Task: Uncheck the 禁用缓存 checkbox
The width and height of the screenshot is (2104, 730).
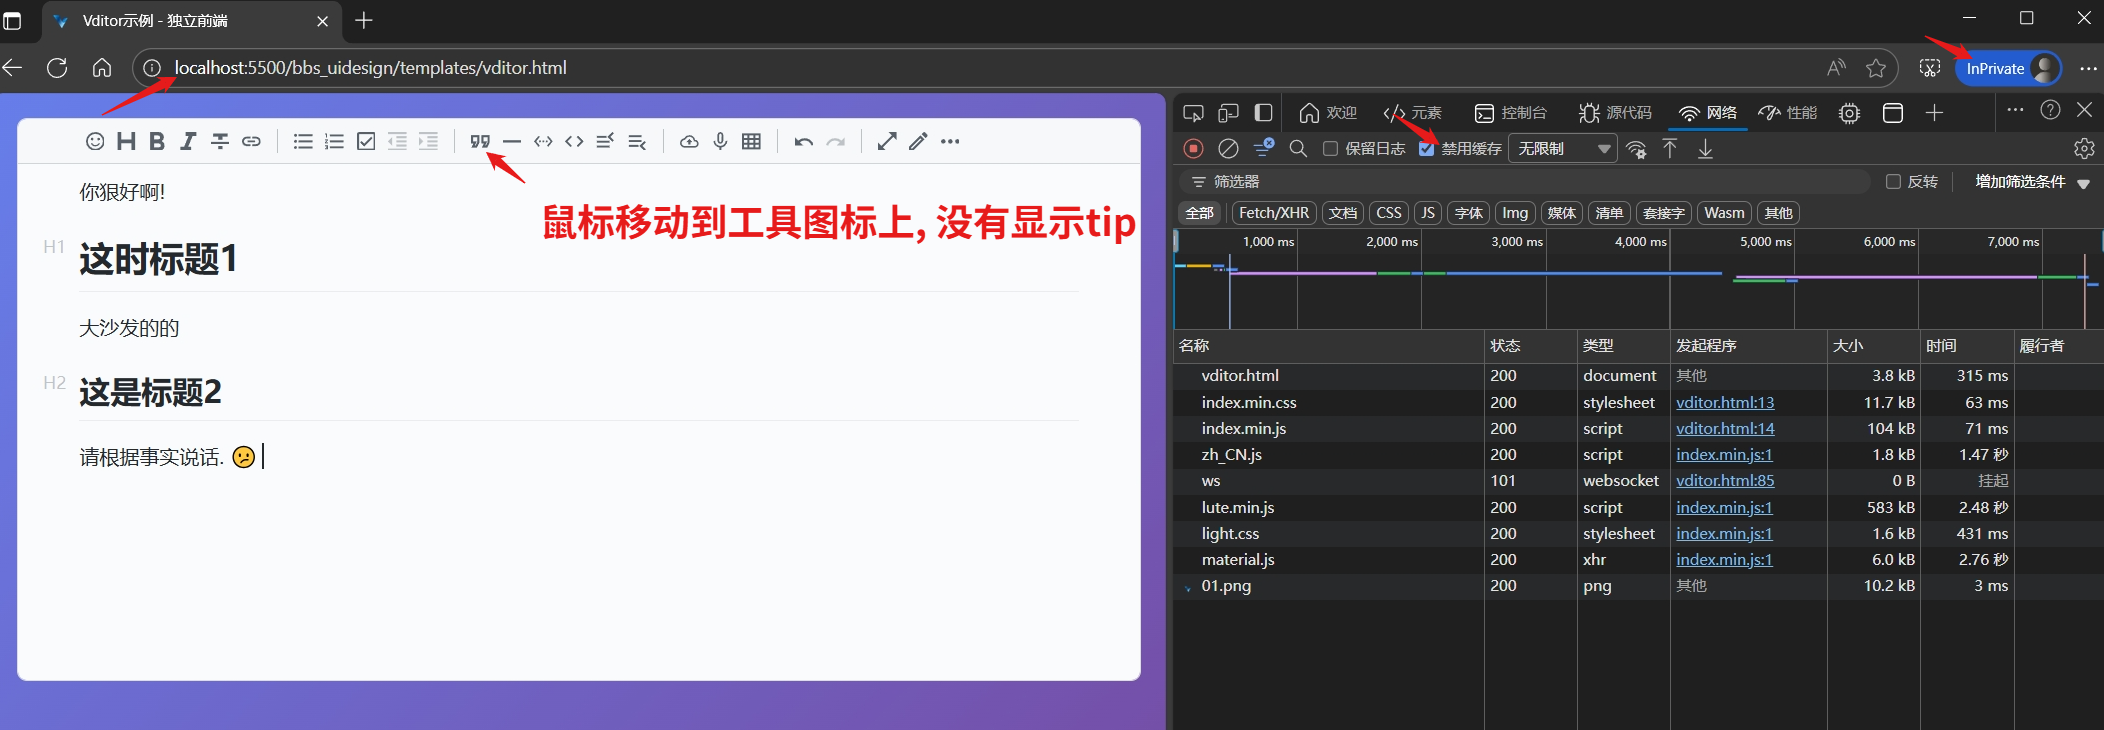Action: (1427, 149)
